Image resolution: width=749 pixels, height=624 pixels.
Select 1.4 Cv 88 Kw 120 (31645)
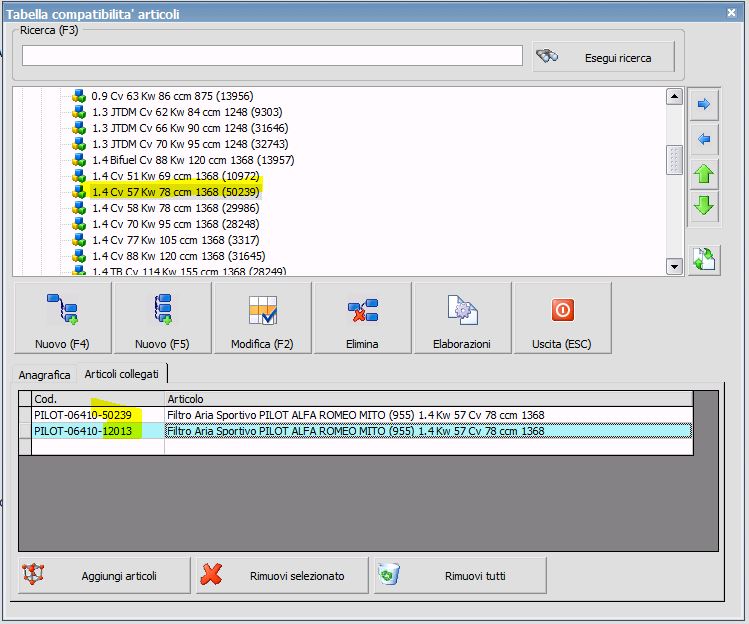(179, 256)
